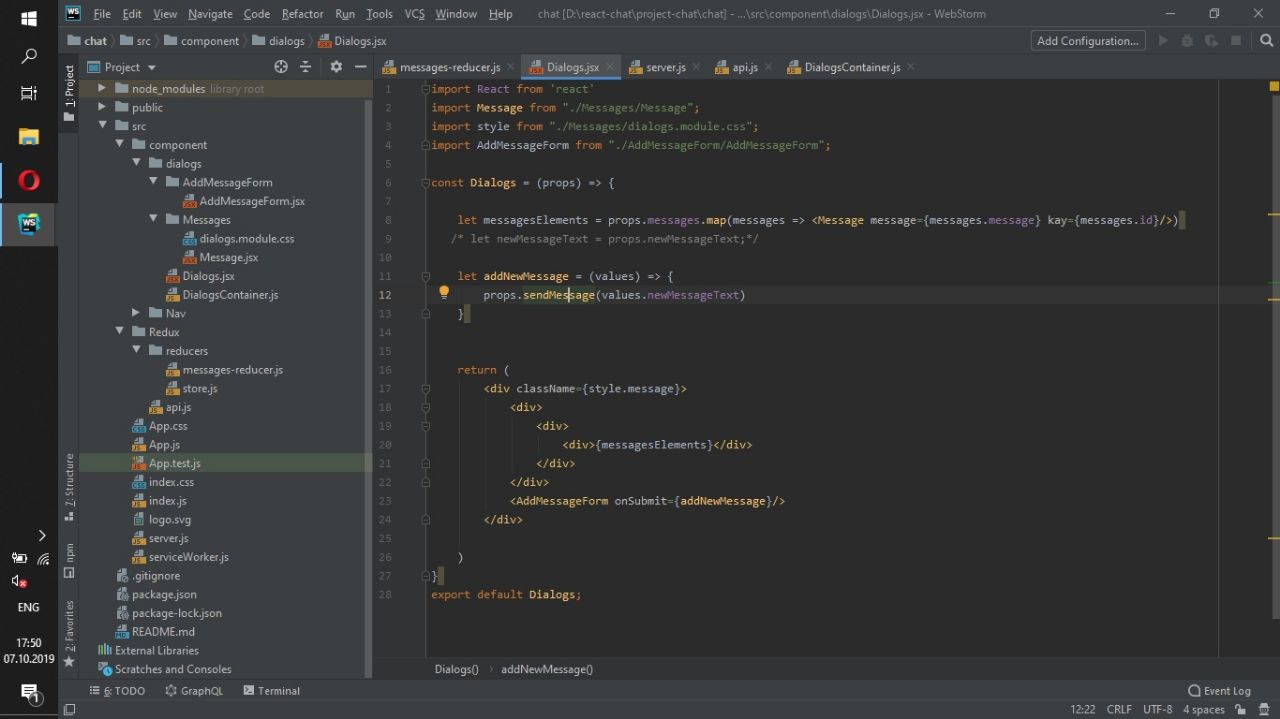Open the Event Log
1280x719 pixels.
pyautogui.click(x=1219, y=691)
